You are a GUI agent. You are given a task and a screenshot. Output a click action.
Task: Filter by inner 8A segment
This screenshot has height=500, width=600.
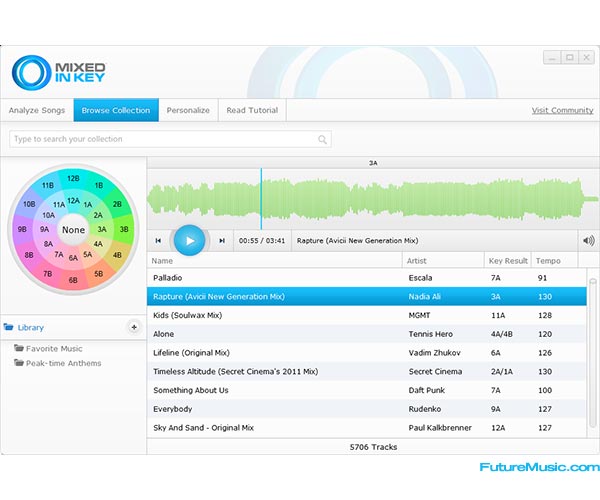click(48, 244)
